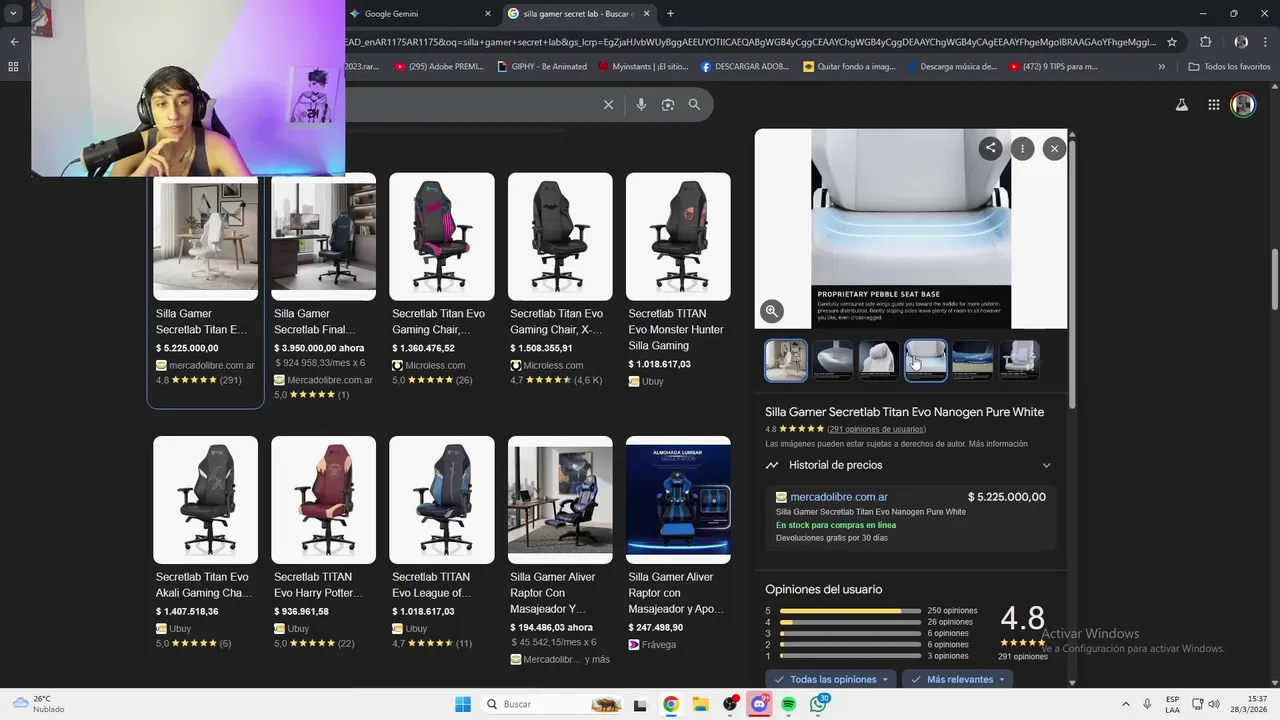Open the tab search dropdown arrow
Screen dimensions: 1280x720
pyautogui.click(x=13, y=14)
